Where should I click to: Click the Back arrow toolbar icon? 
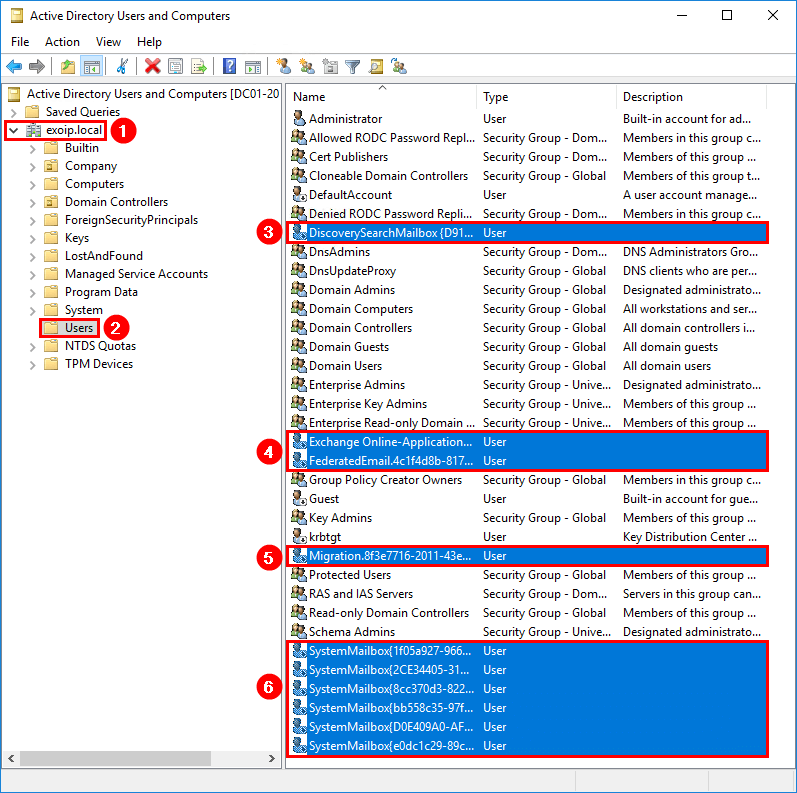click(14, 67)
